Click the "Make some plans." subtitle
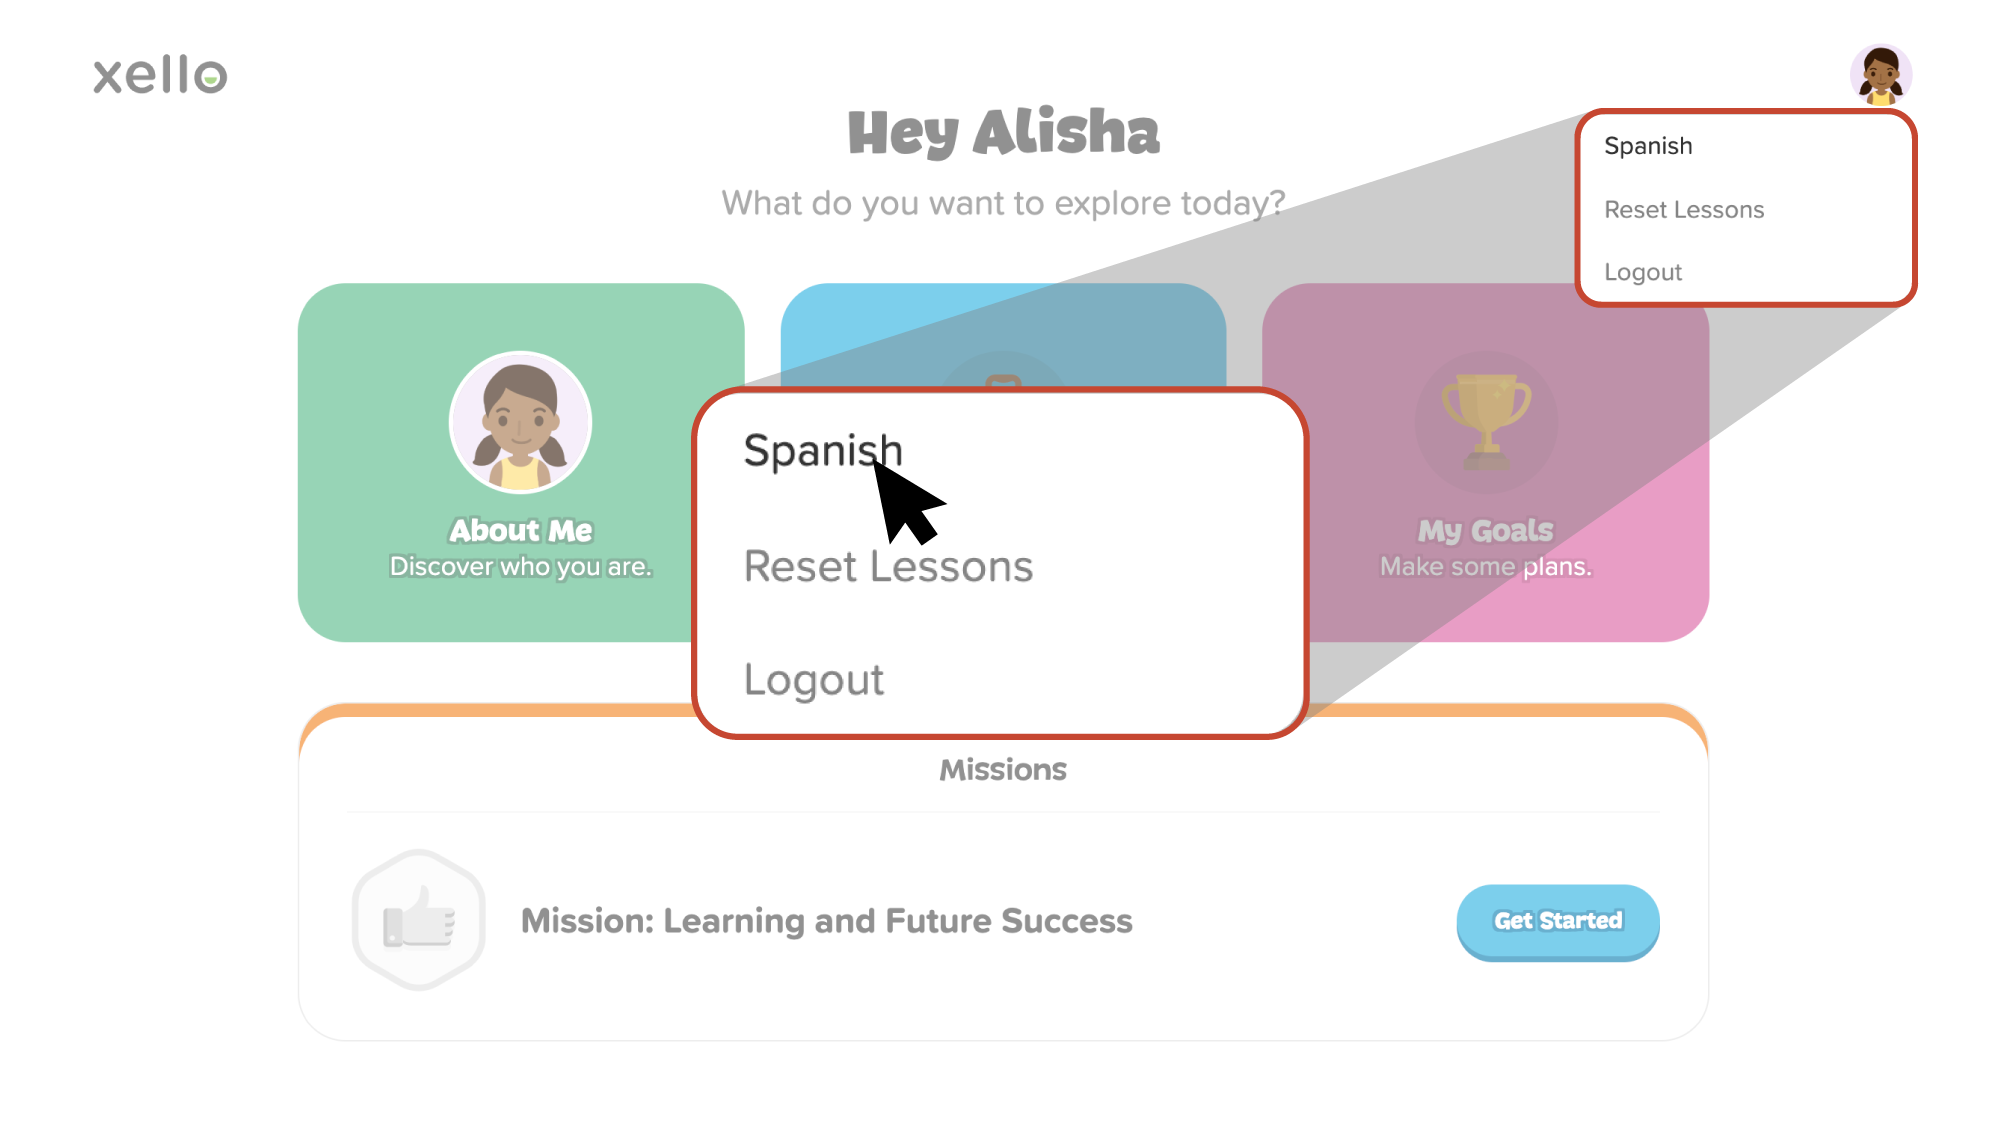Viewport: 2001px width, 1126px height. coord(1485,567)
